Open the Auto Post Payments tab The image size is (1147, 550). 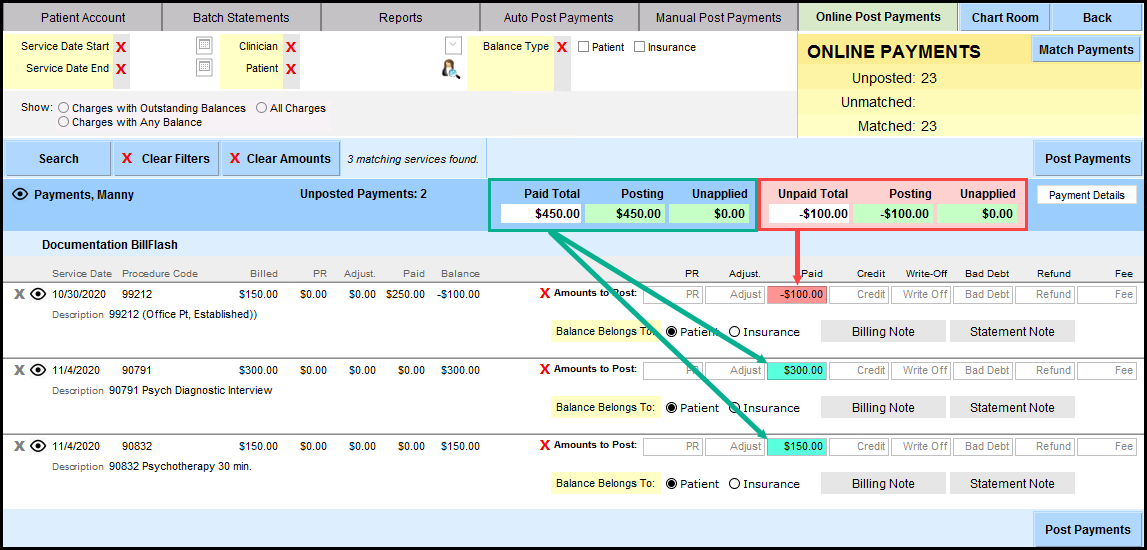[x=558, y=17]
